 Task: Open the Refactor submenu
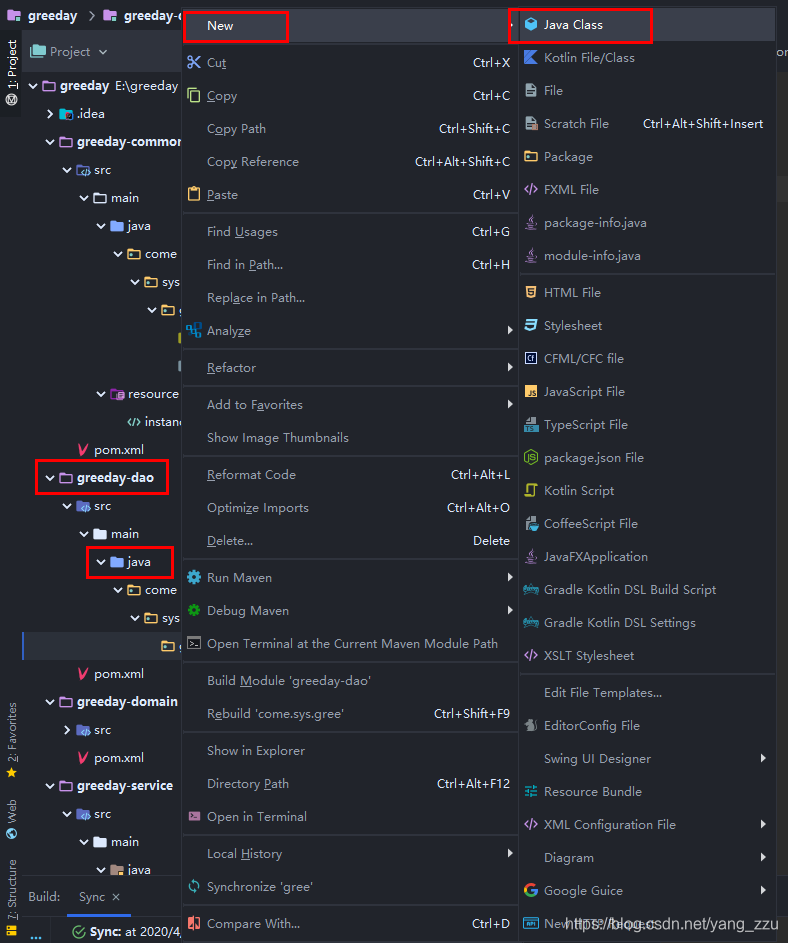pyautogui.click(x=350, y=367)
